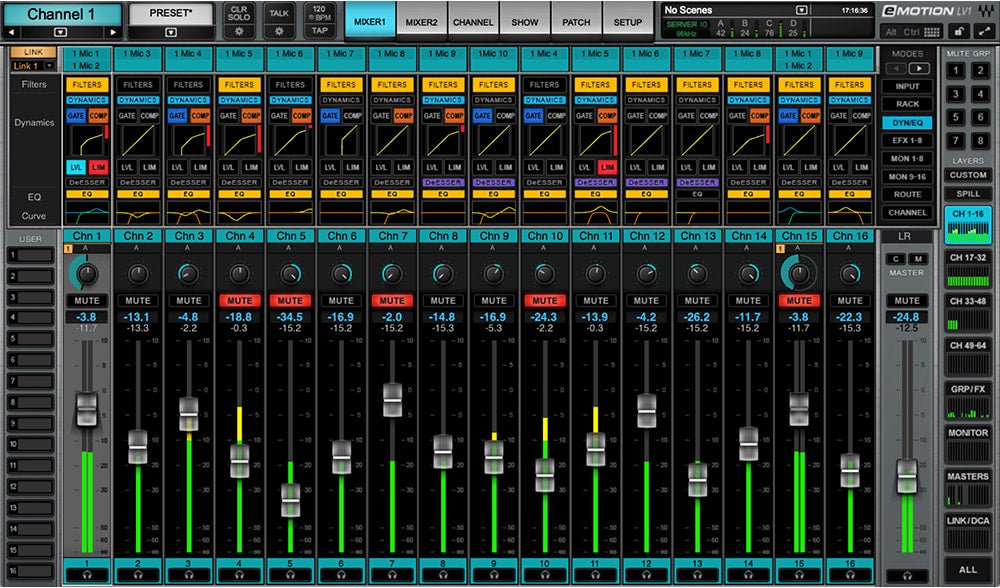The image size is (1000, 588).
Task: Toggle the master MUTE button on LR
Action: 906,300
